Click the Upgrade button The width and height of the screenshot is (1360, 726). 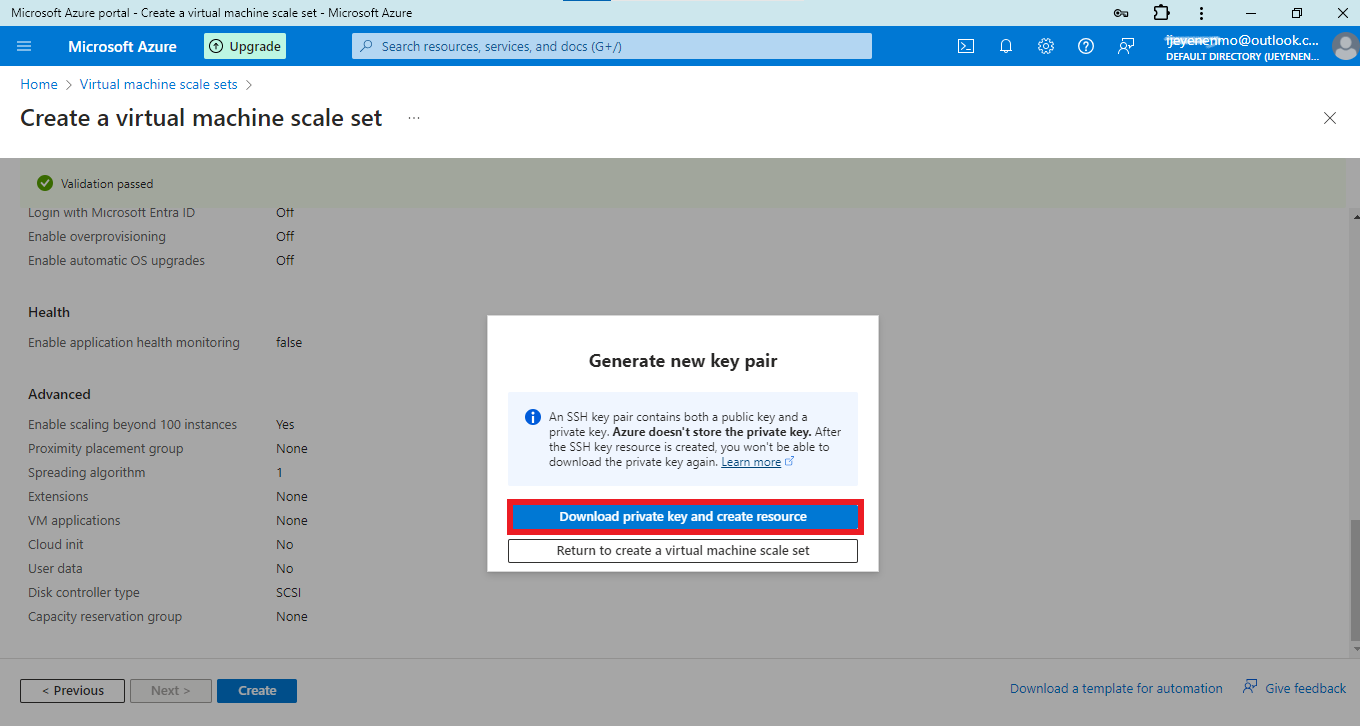[245, 46]
